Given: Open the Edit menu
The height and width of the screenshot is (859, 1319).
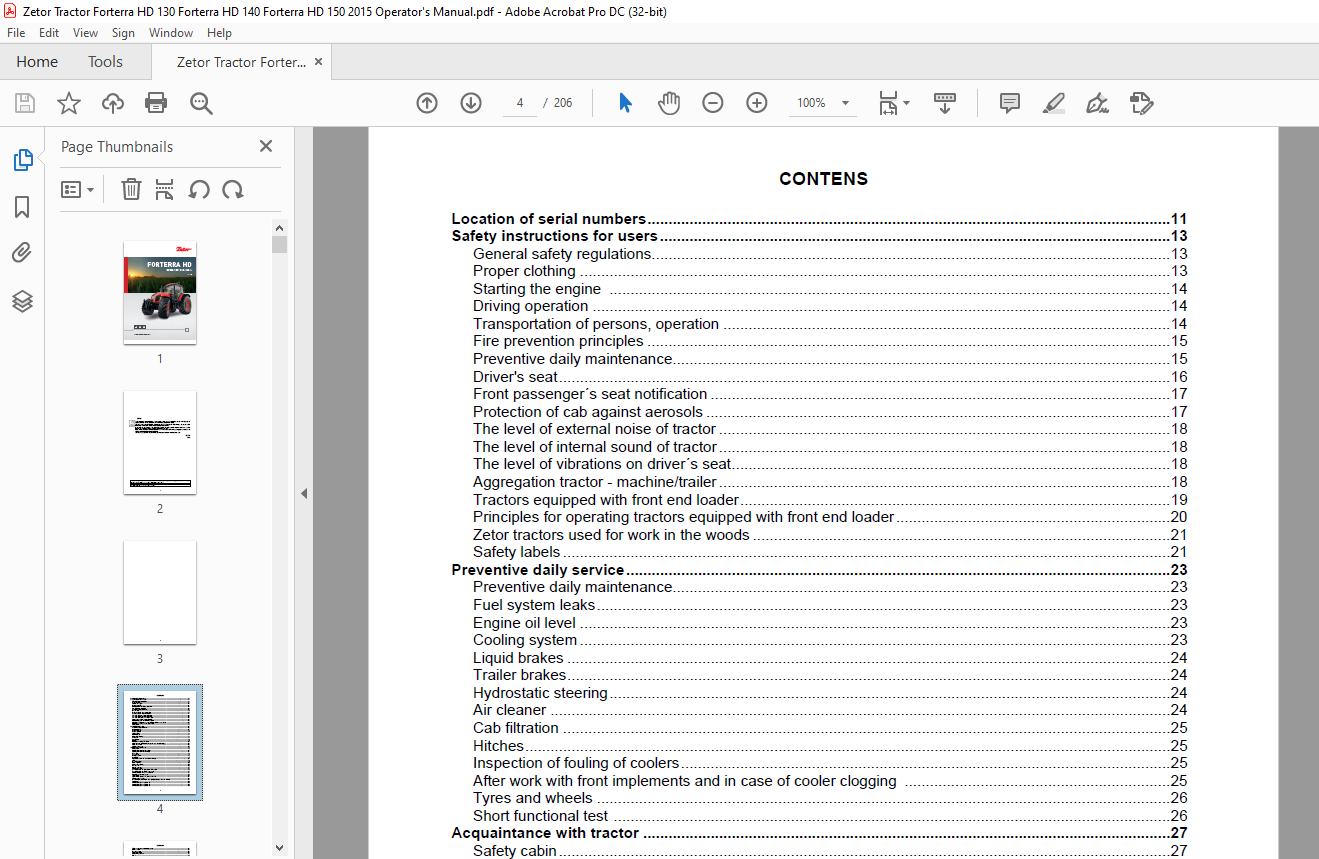Looking at the screenshot, I should click(49, 33).
